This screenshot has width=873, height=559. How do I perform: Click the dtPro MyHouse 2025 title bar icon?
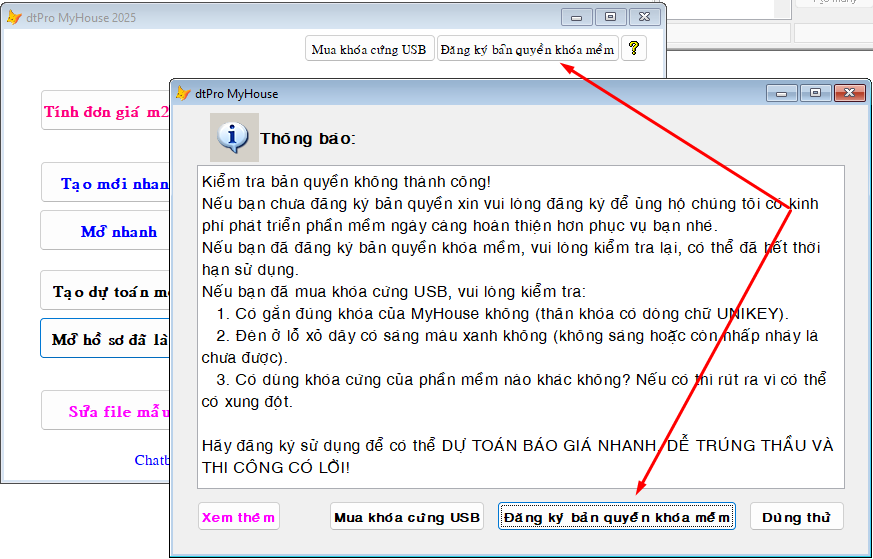[14, 17]
